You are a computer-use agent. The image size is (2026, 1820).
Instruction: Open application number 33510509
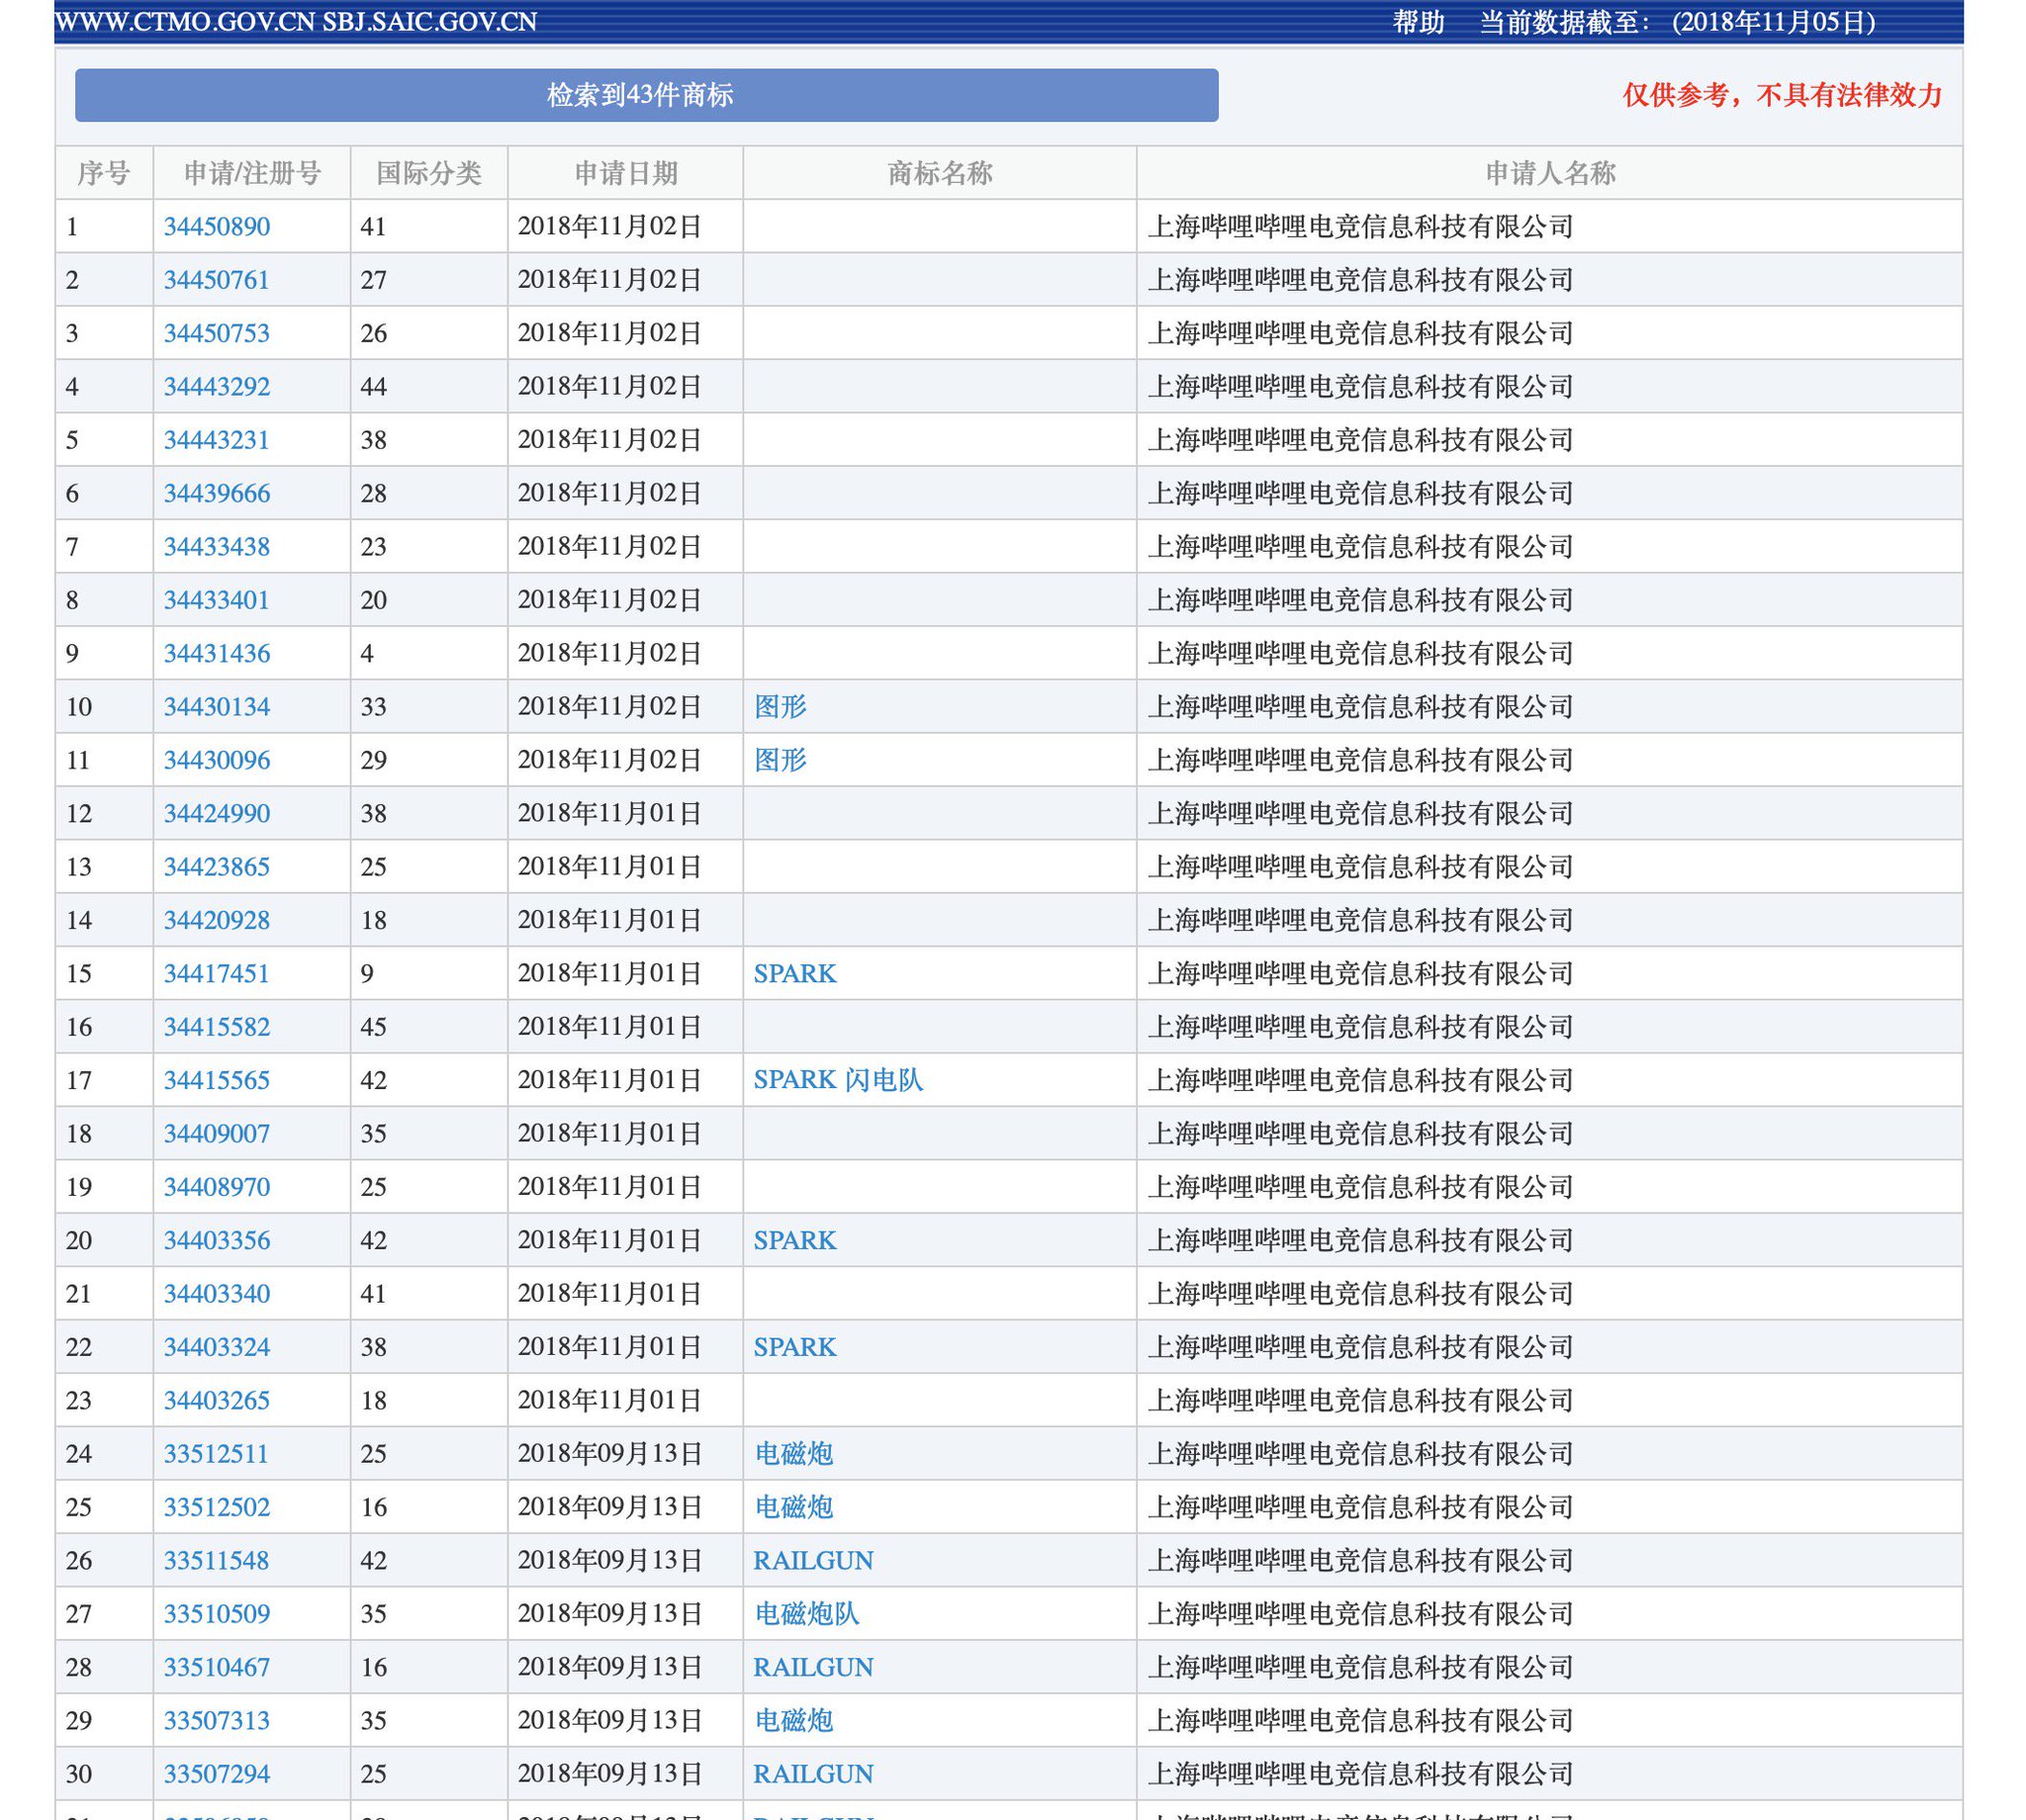[x=217, y=1613]
